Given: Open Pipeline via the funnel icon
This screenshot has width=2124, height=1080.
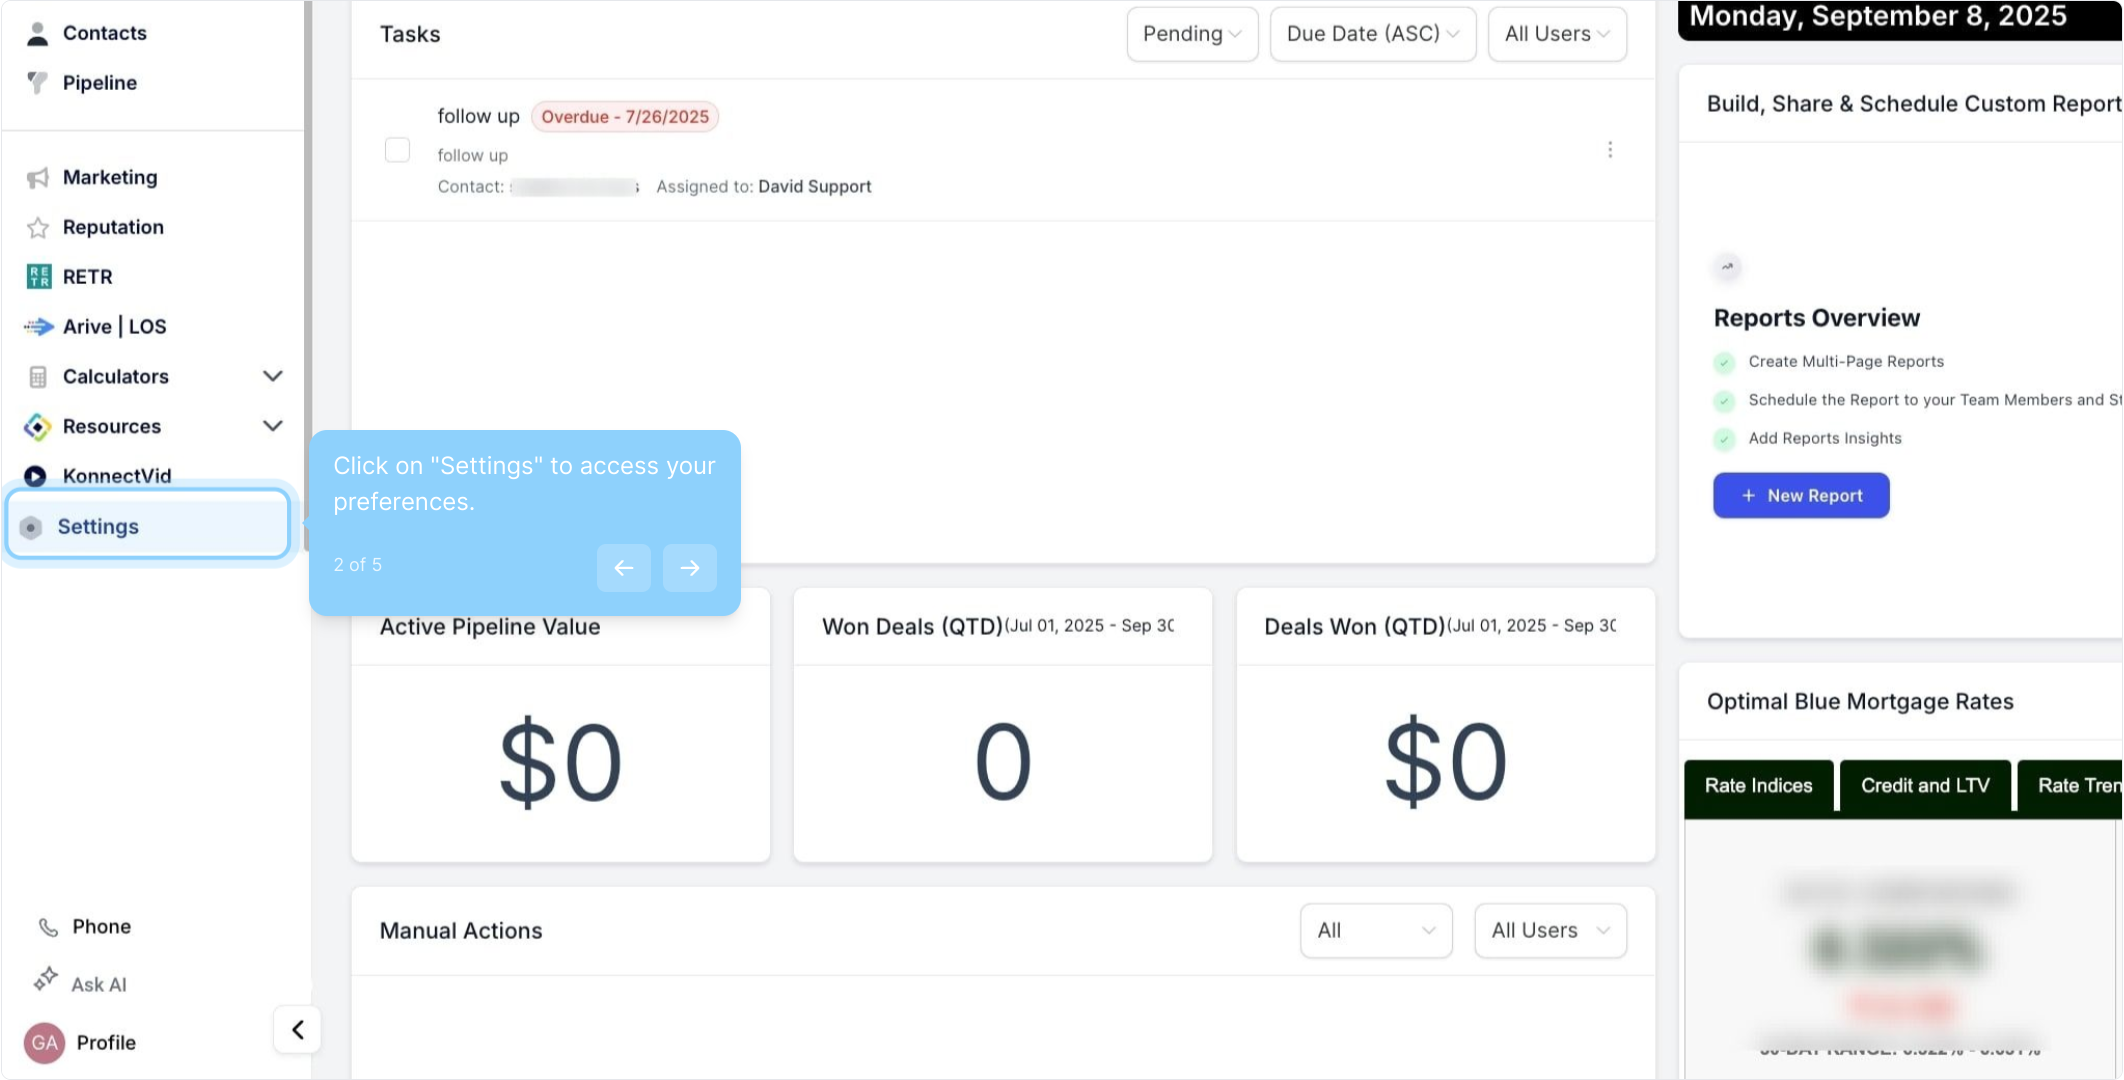Looking at the screenshot, I should click(37, 83).
